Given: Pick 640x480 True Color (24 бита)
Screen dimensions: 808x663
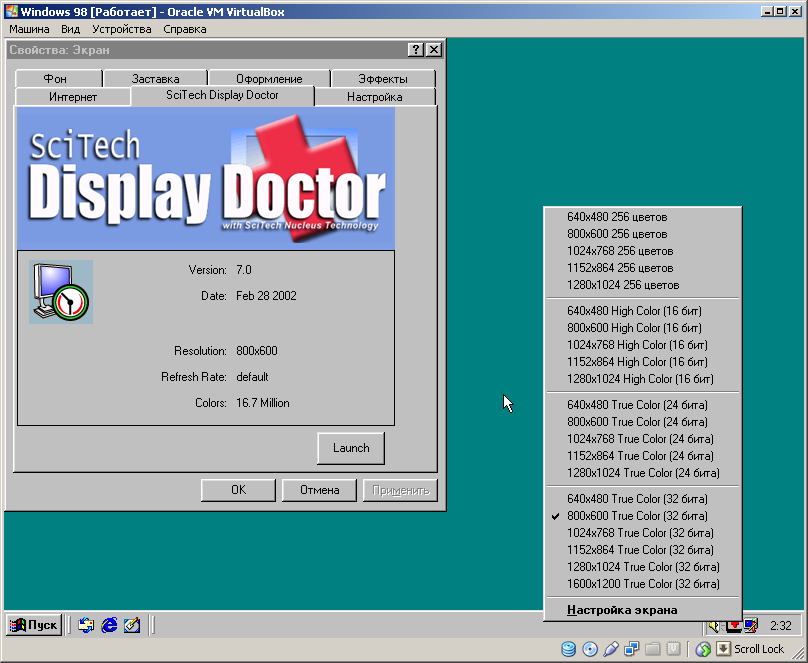Looking at the screenshot, I should (643, 404).
